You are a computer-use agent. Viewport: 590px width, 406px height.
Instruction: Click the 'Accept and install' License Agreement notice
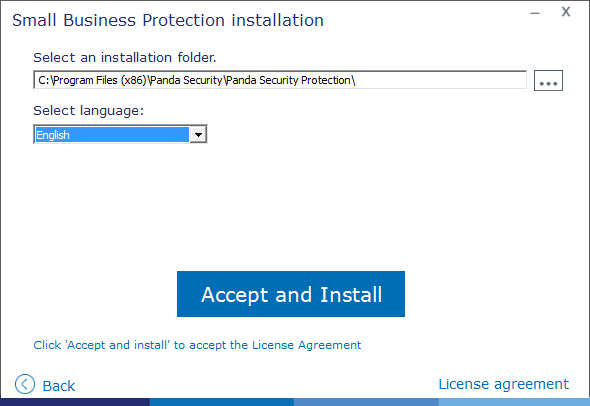click(x=197, y=345)
